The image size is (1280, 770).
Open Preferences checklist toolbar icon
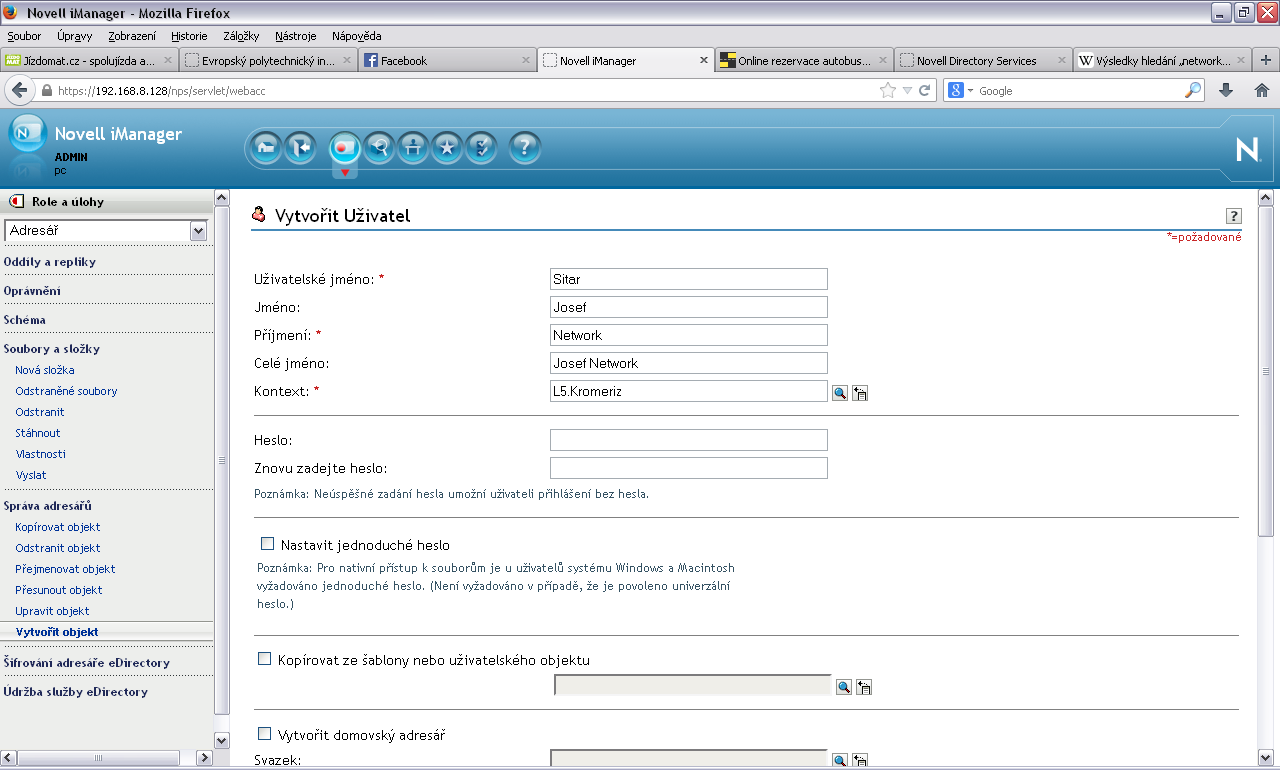point(482,148)
